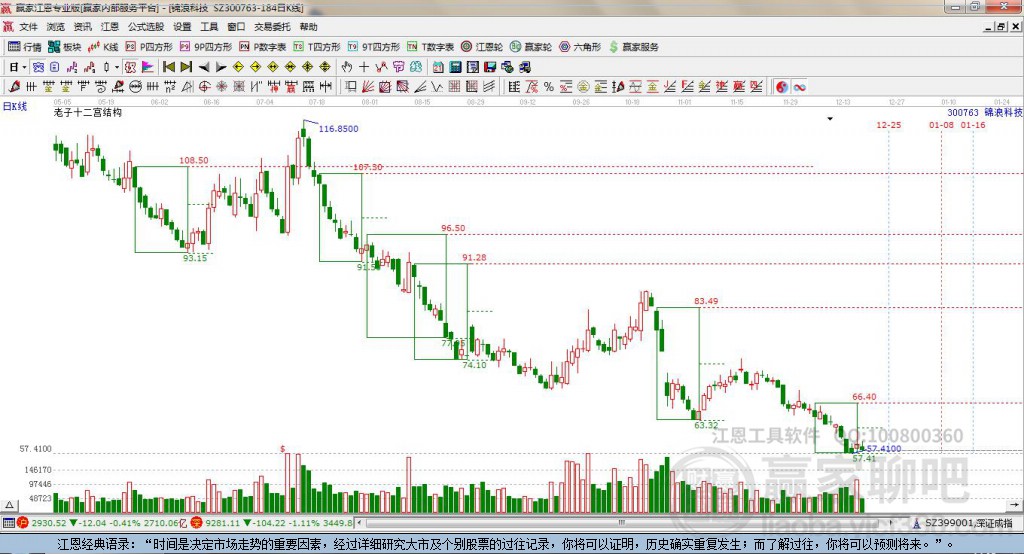Switch to K线 view button
This screenshot has height=554, width=1024.
click(x=103, y=47)
